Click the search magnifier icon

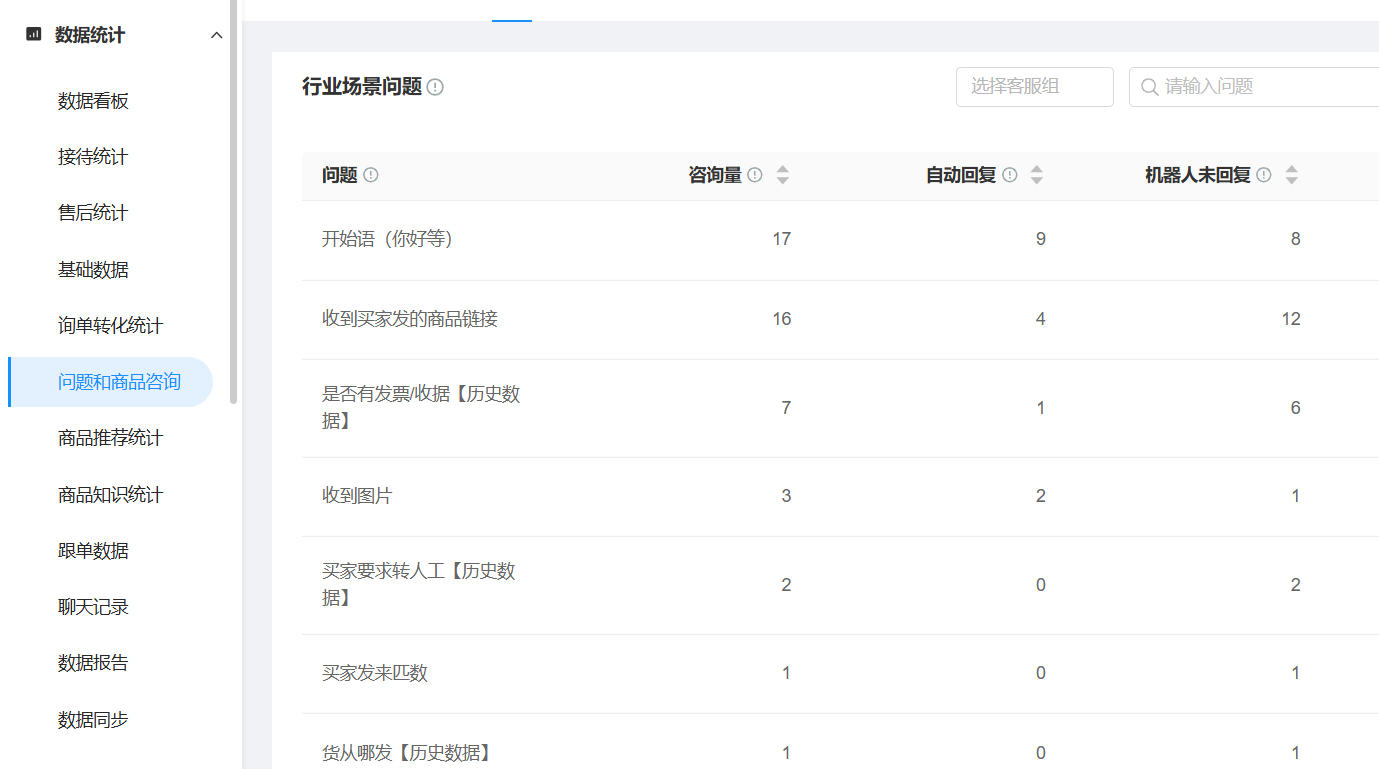[x=1150, y=87]
